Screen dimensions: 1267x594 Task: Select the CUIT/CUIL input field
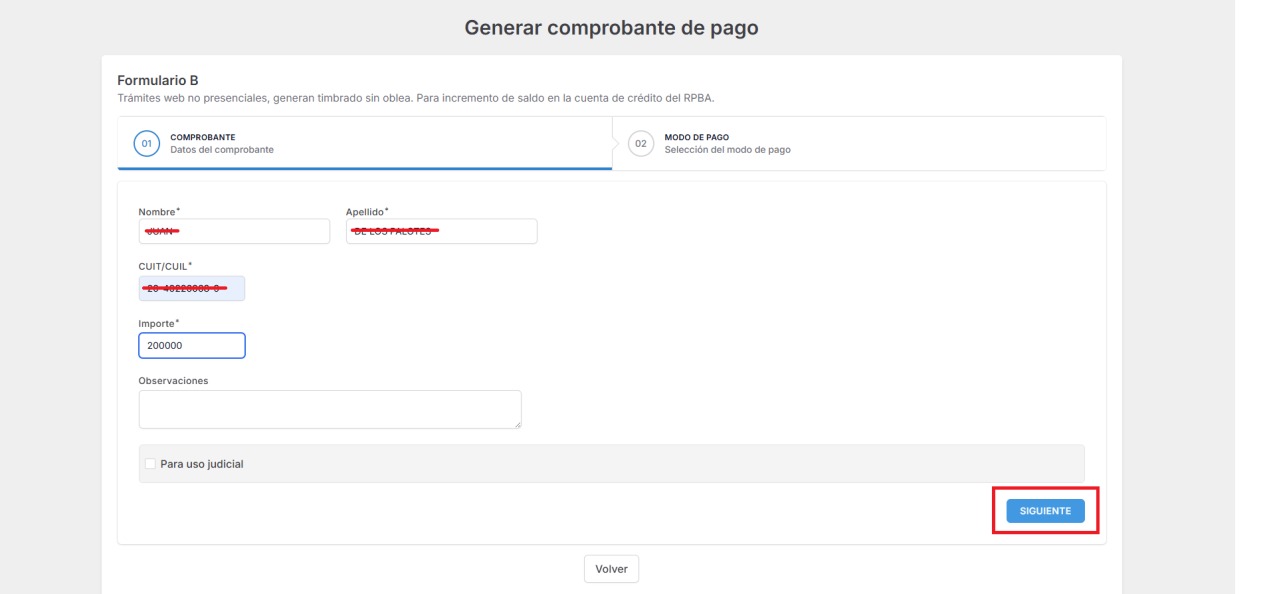[x=191, y=288]
